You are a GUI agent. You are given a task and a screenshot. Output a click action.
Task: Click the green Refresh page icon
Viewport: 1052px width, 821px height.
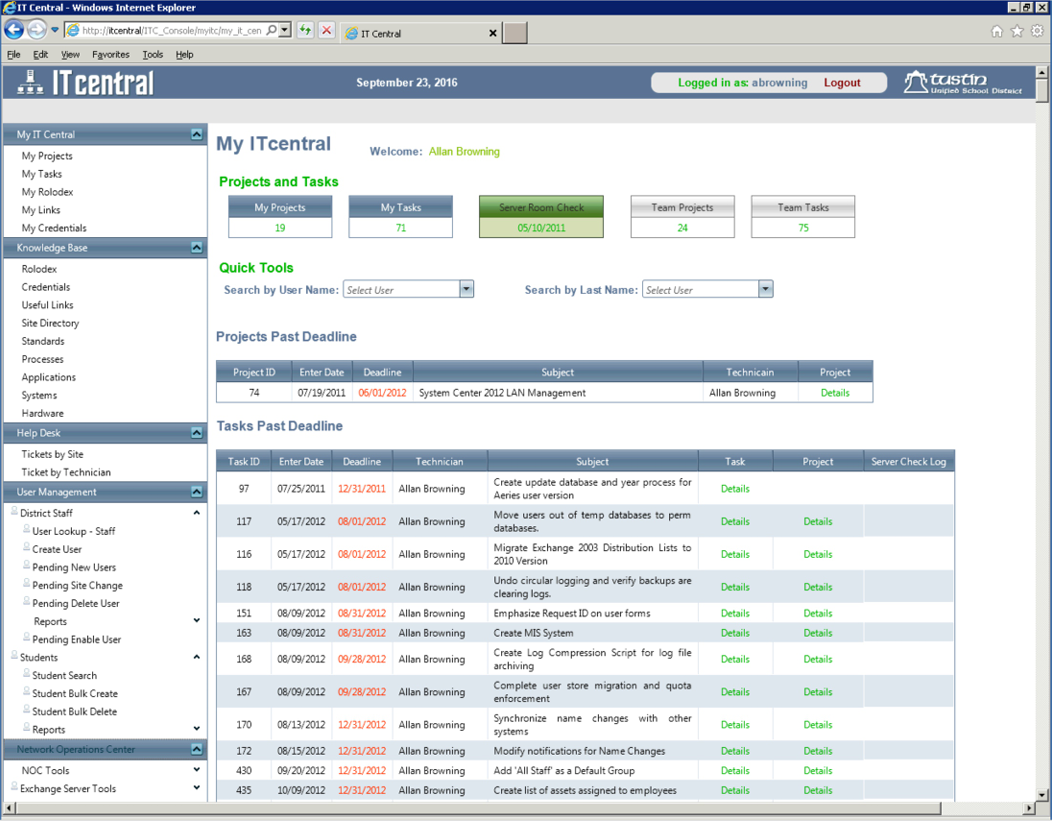[x=305, y=30]
